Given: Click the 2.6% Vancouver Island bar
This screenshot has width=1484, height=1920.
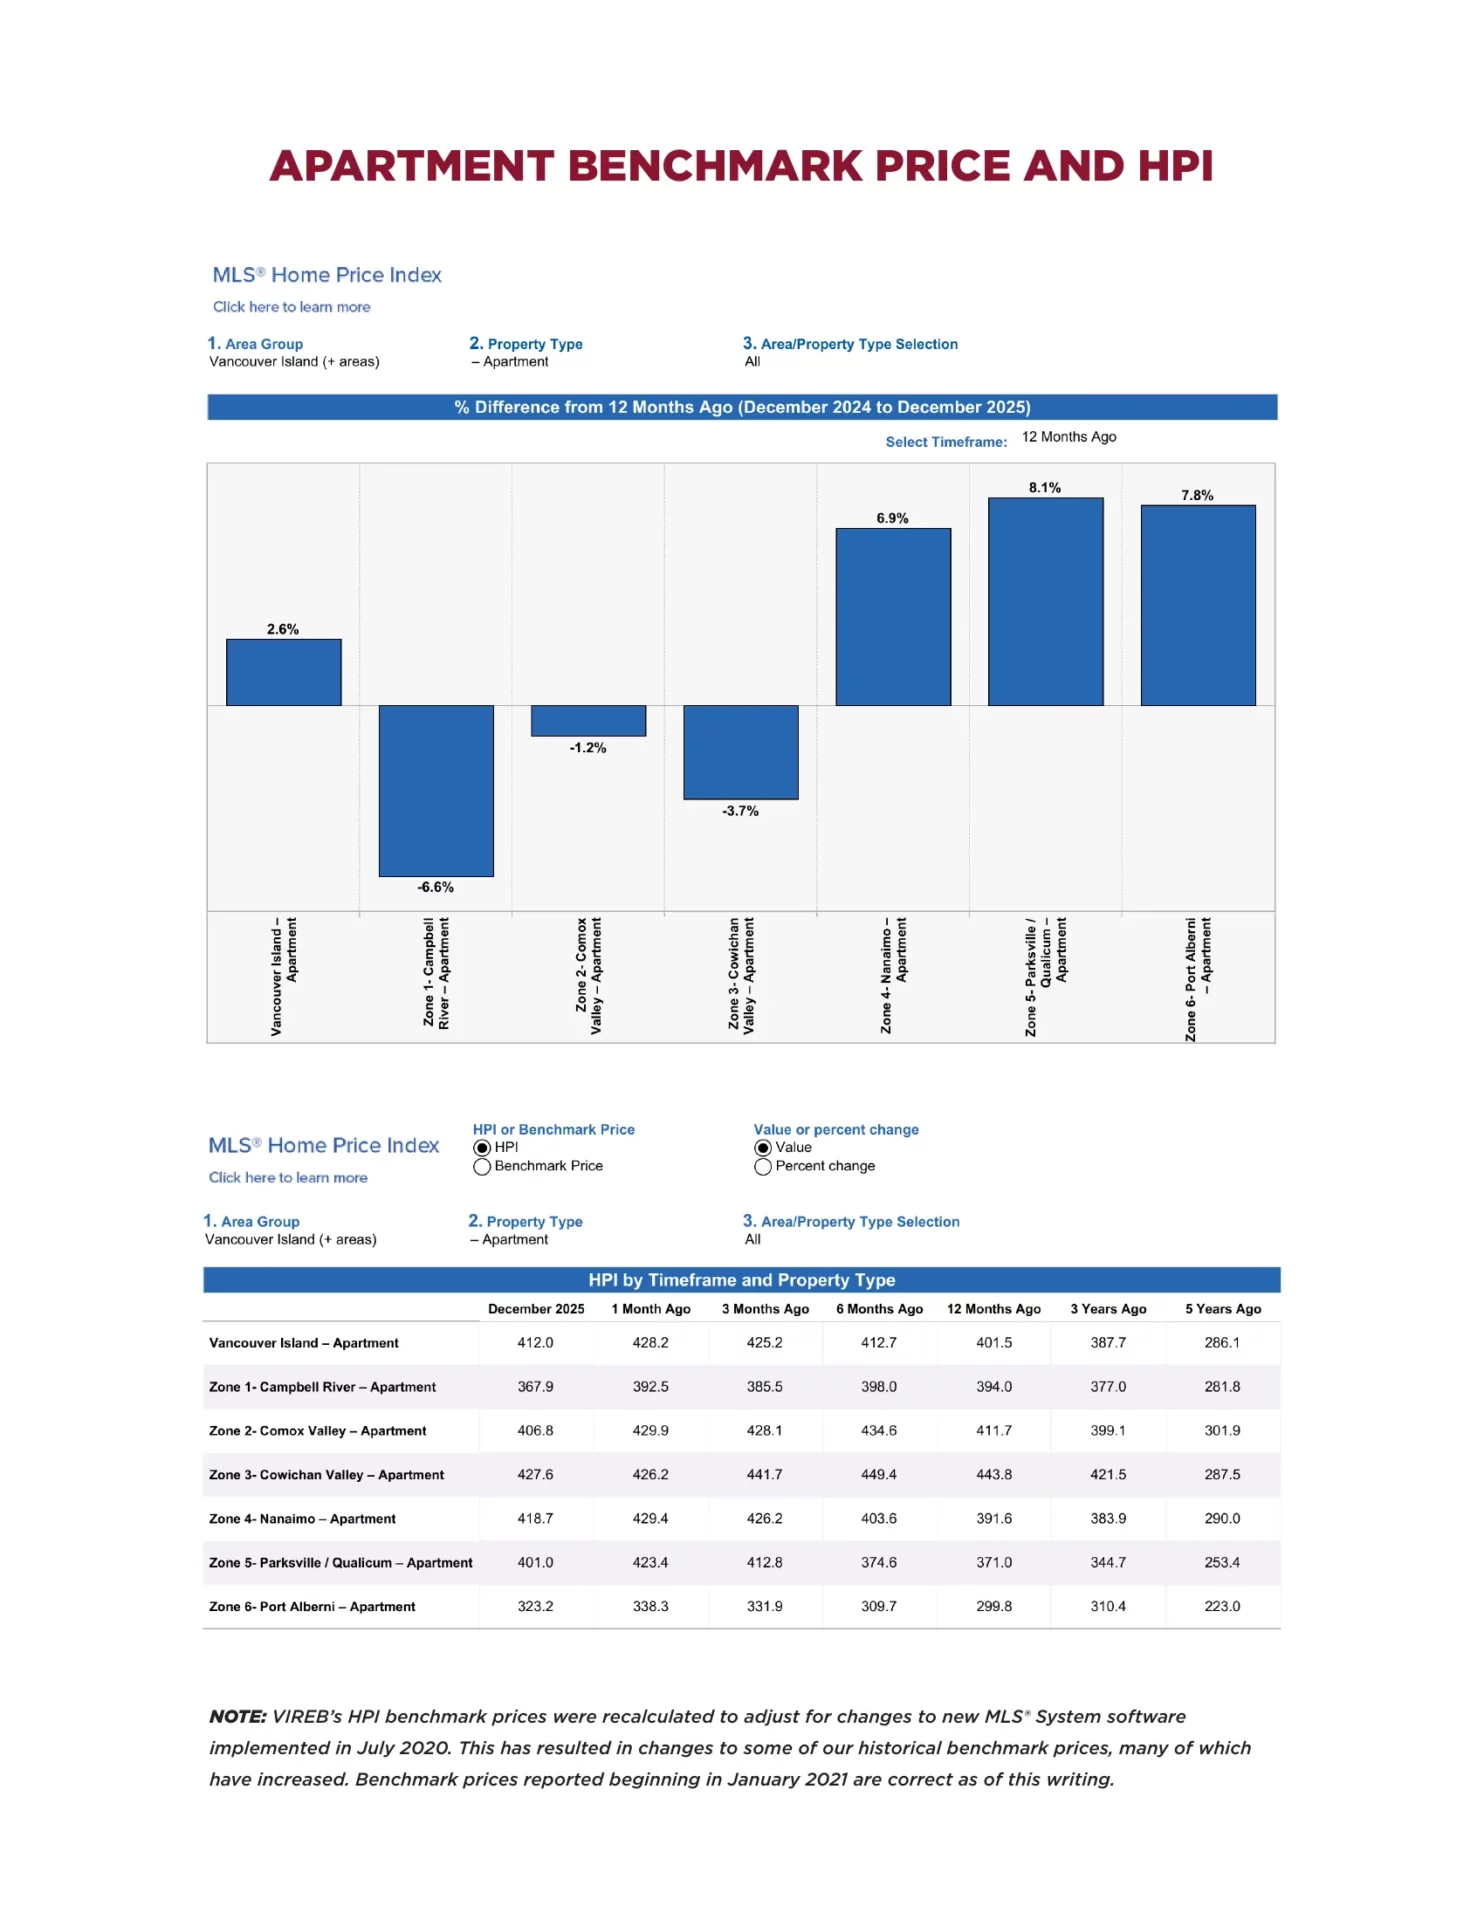Looking at the screenshot, I should tap(283, 673).
